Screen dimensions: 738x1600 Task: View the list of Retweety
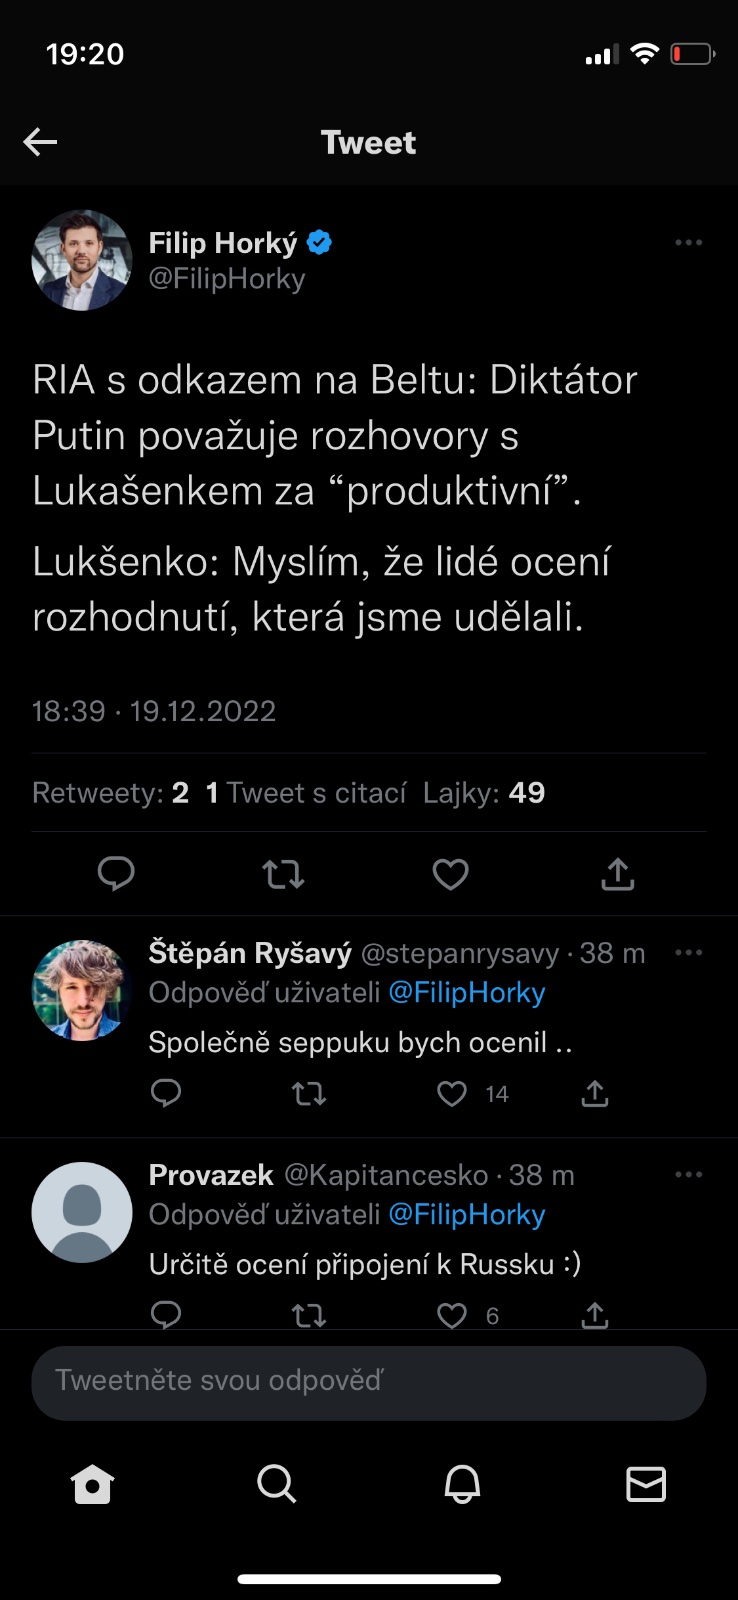click(110, 793)
